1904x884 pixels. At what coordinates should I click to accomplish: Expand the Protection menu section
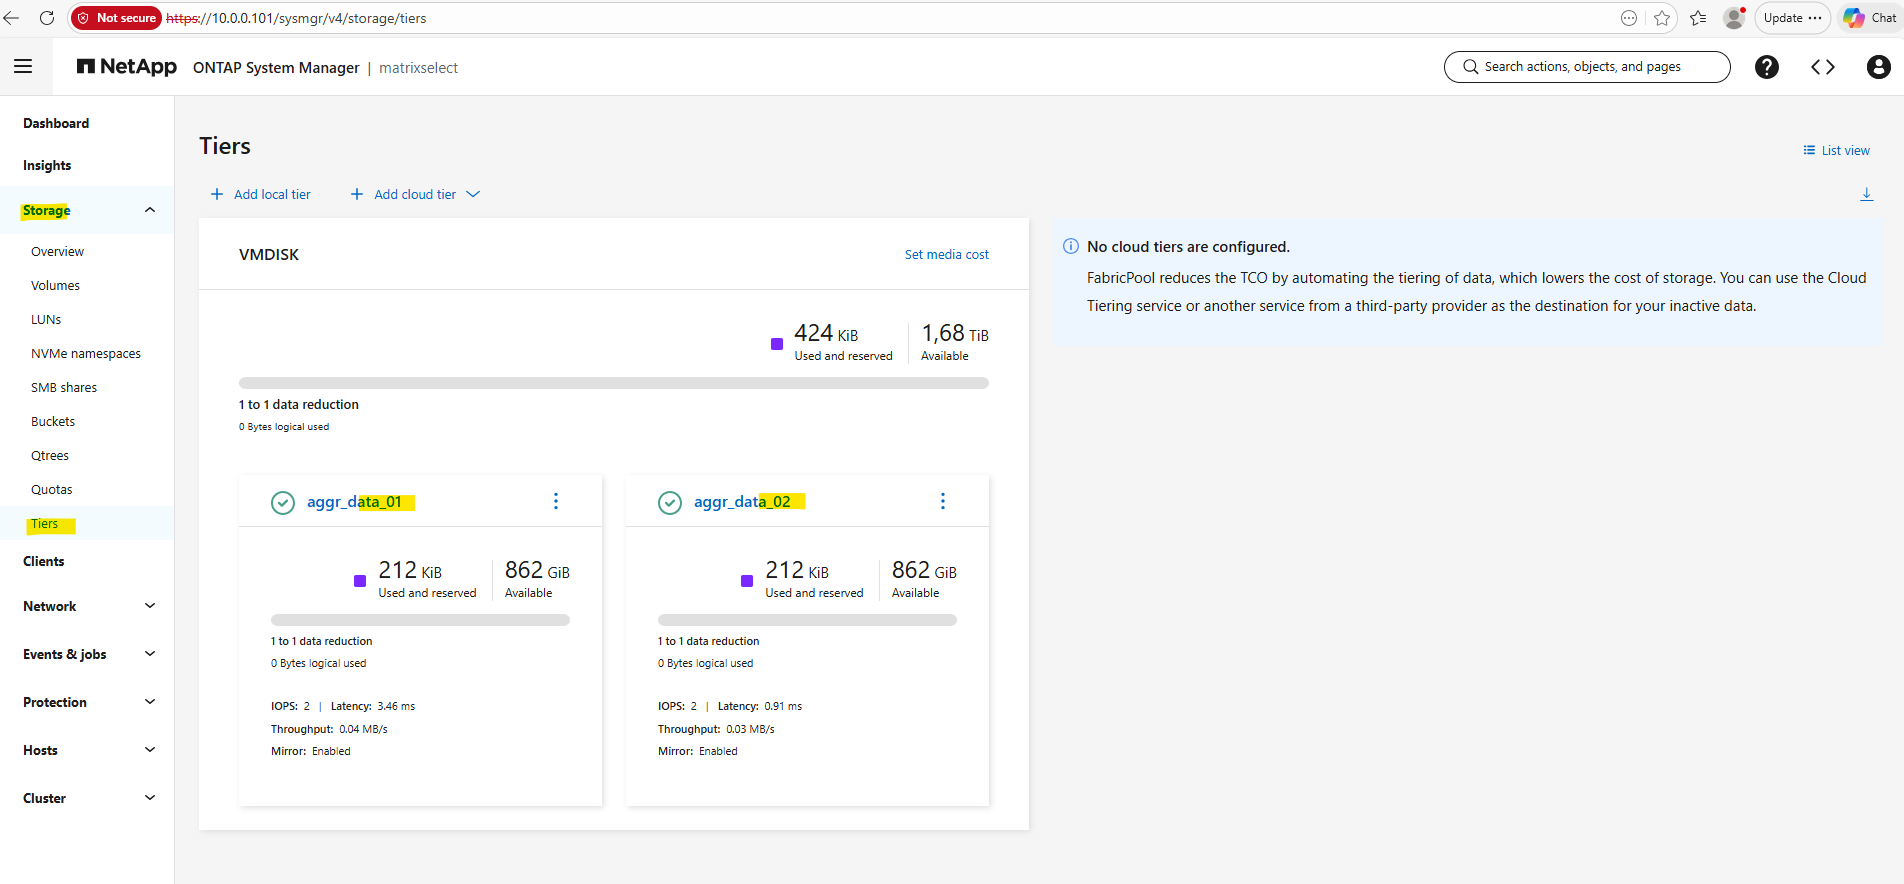[x=150, y=702]
